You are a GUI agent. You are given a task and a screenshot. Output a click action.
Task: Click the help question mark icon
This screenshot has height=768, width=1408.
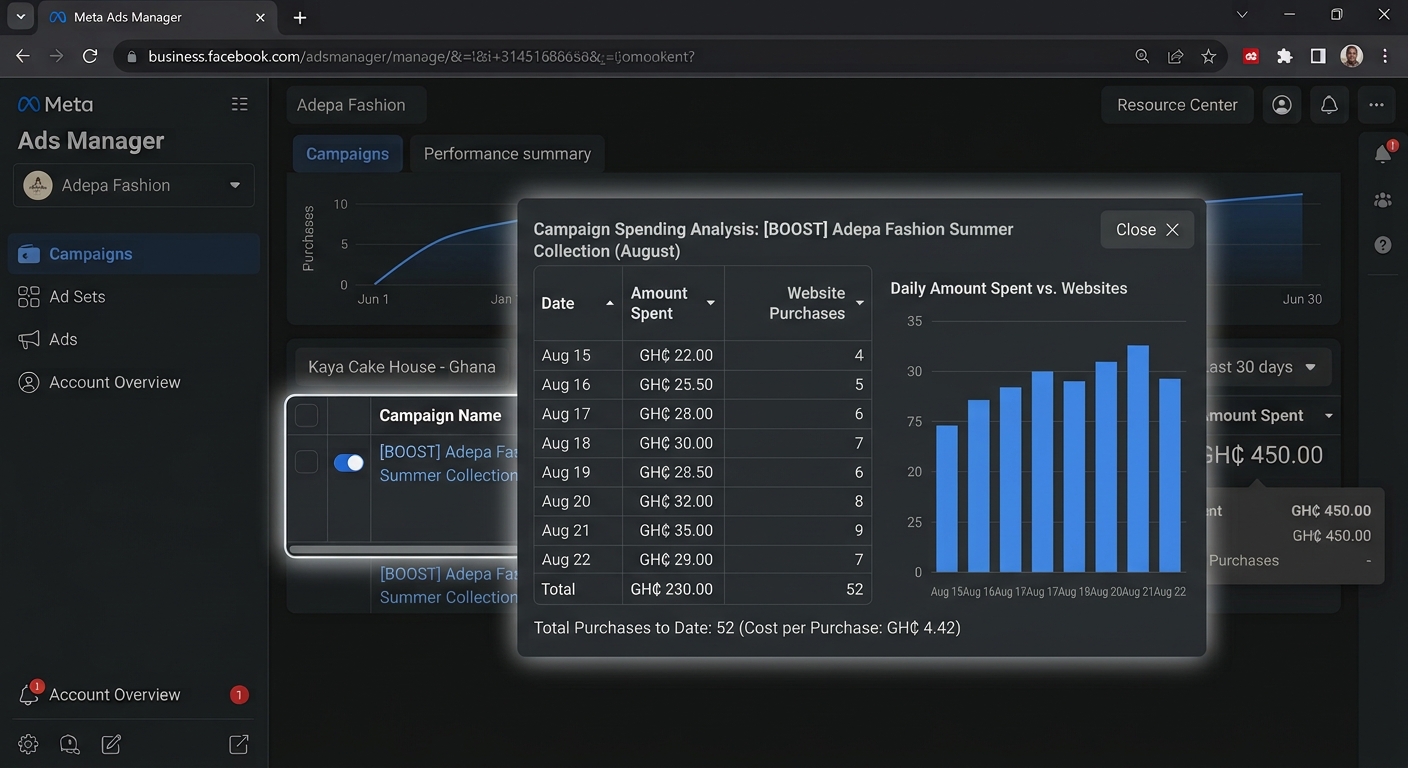pos(1383,245)
